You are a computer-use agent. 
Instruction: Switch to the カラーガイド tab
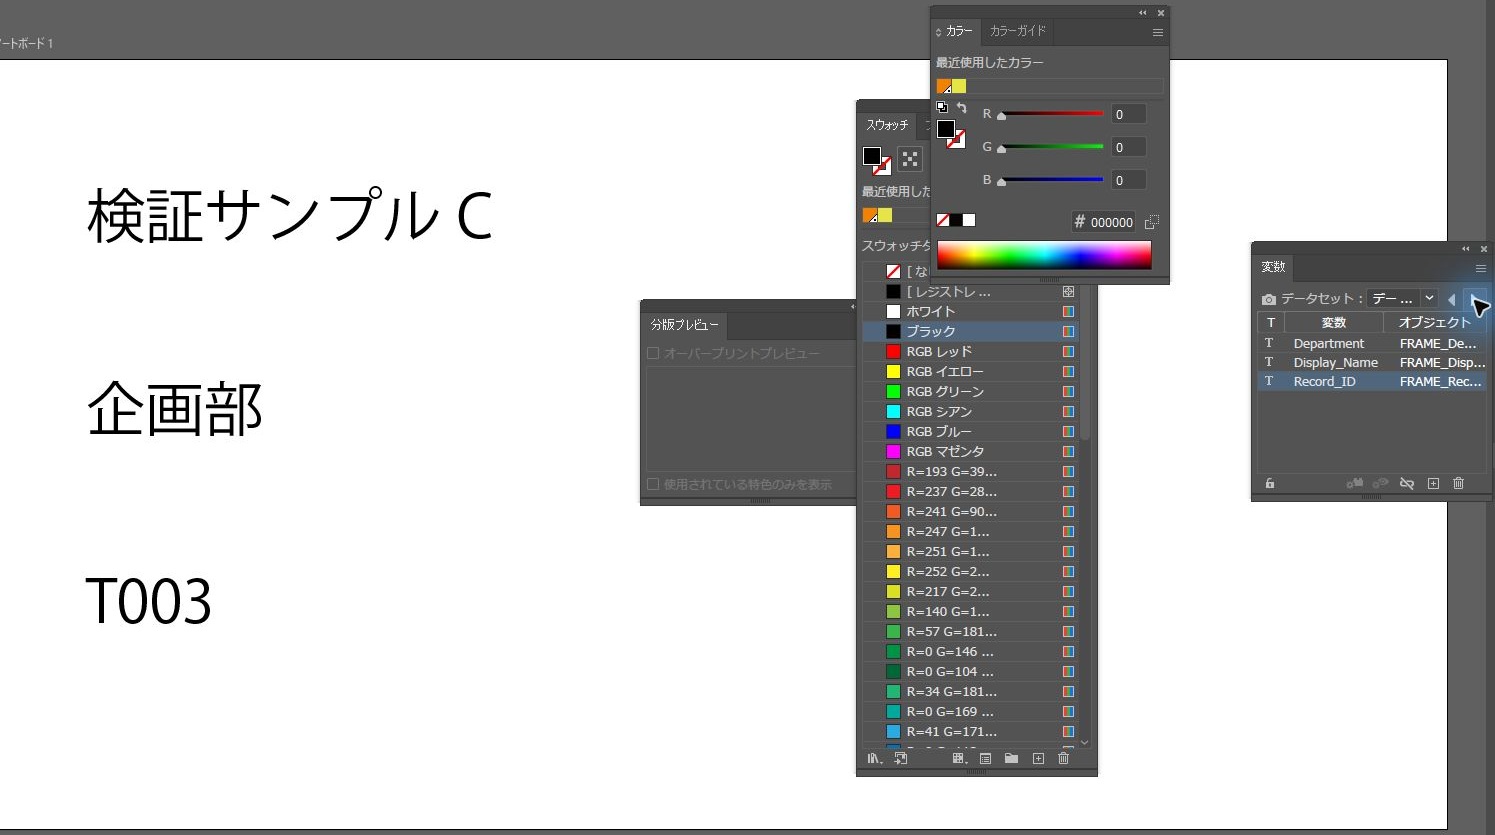coord(1018,31)
